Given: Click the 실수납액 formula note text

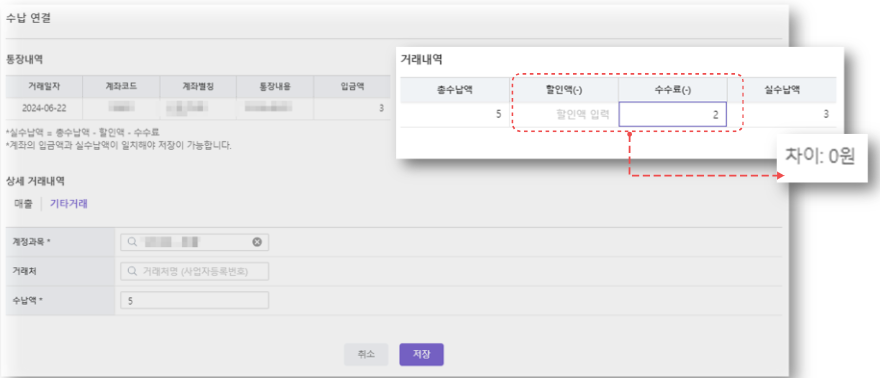Looking at the screenshot, I should 83,133.
